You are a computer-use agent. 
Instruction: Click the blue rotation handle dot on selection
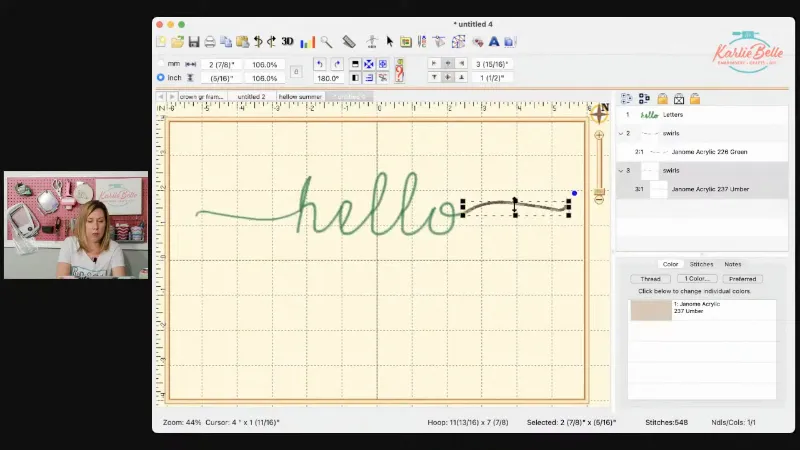pyautogui.click(x=574, y=193)
